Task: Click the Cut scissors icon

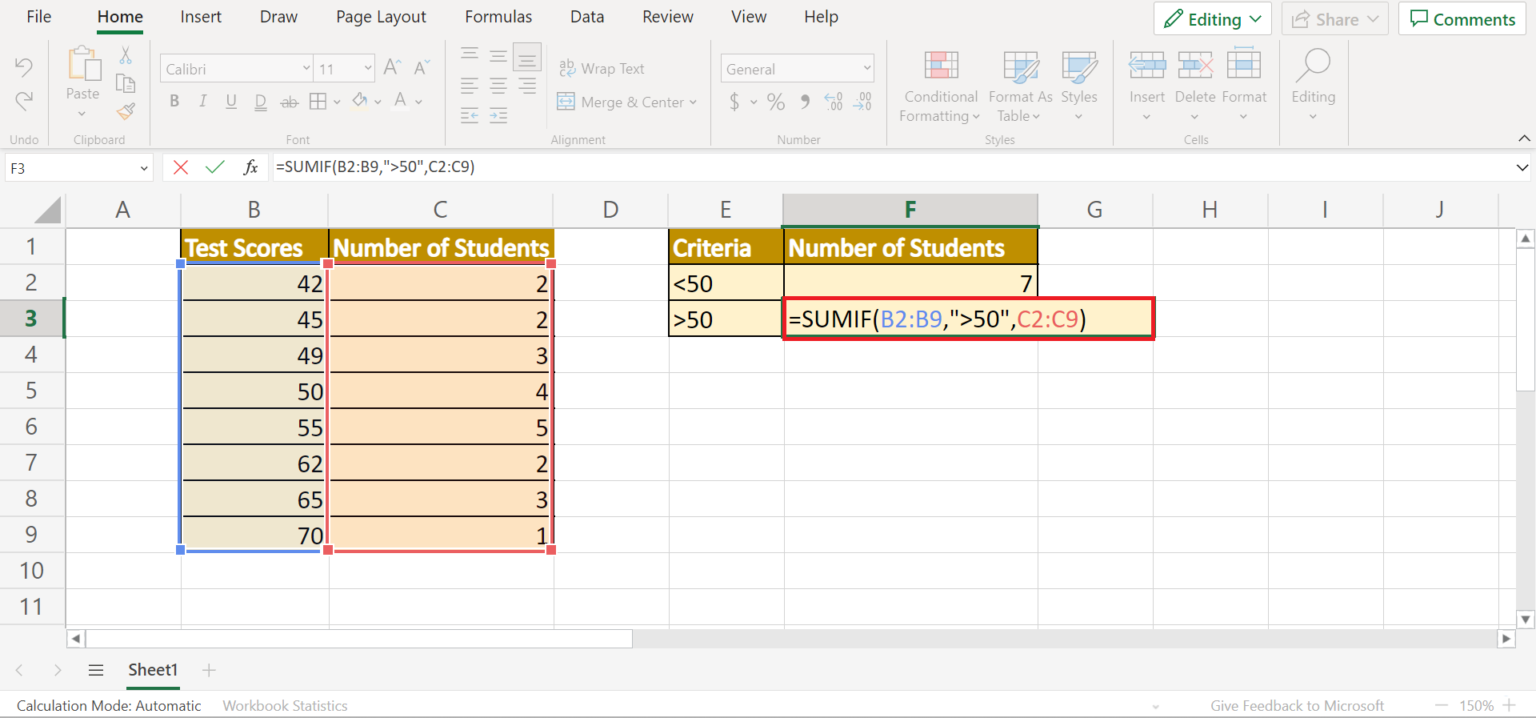Action: tap(126, 56)
